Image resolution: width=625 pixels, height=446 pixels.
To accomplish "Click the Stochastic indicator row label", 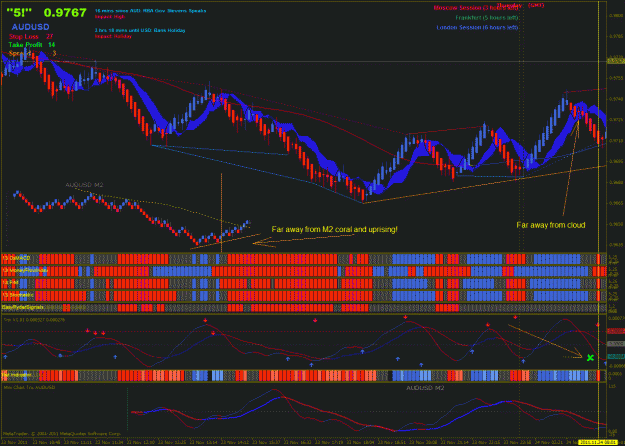I will click(18, 295).
